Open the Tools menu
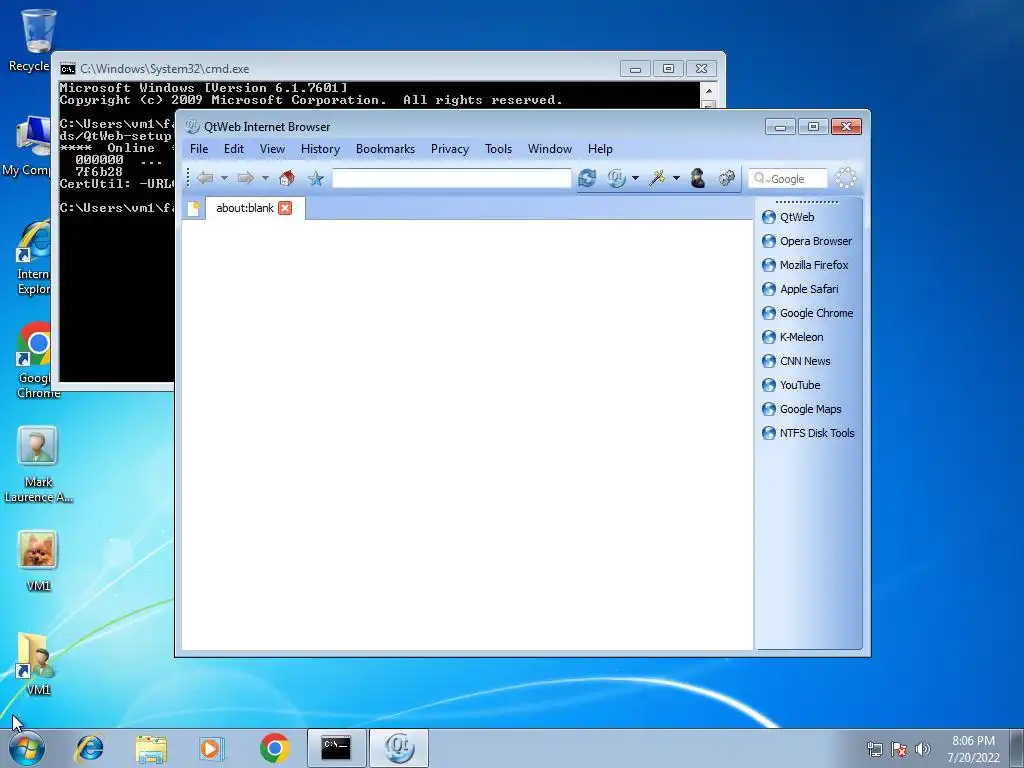 [x=498, y=149]
